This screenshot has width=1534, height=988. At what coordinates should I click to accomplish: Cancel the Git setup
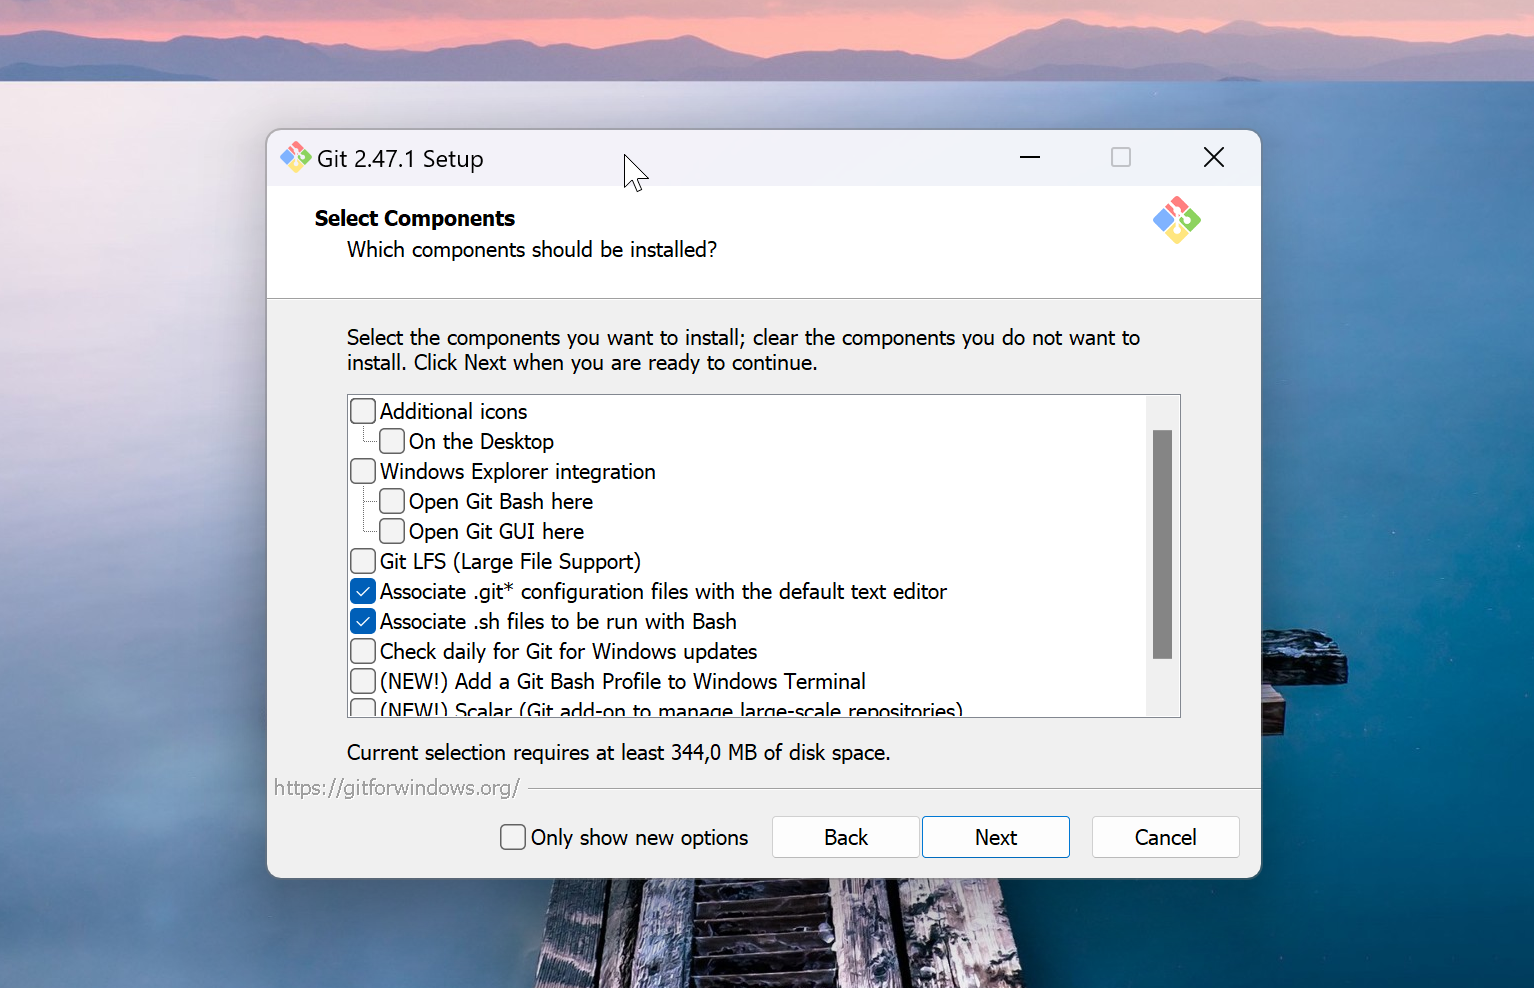tap(1165, 837)
